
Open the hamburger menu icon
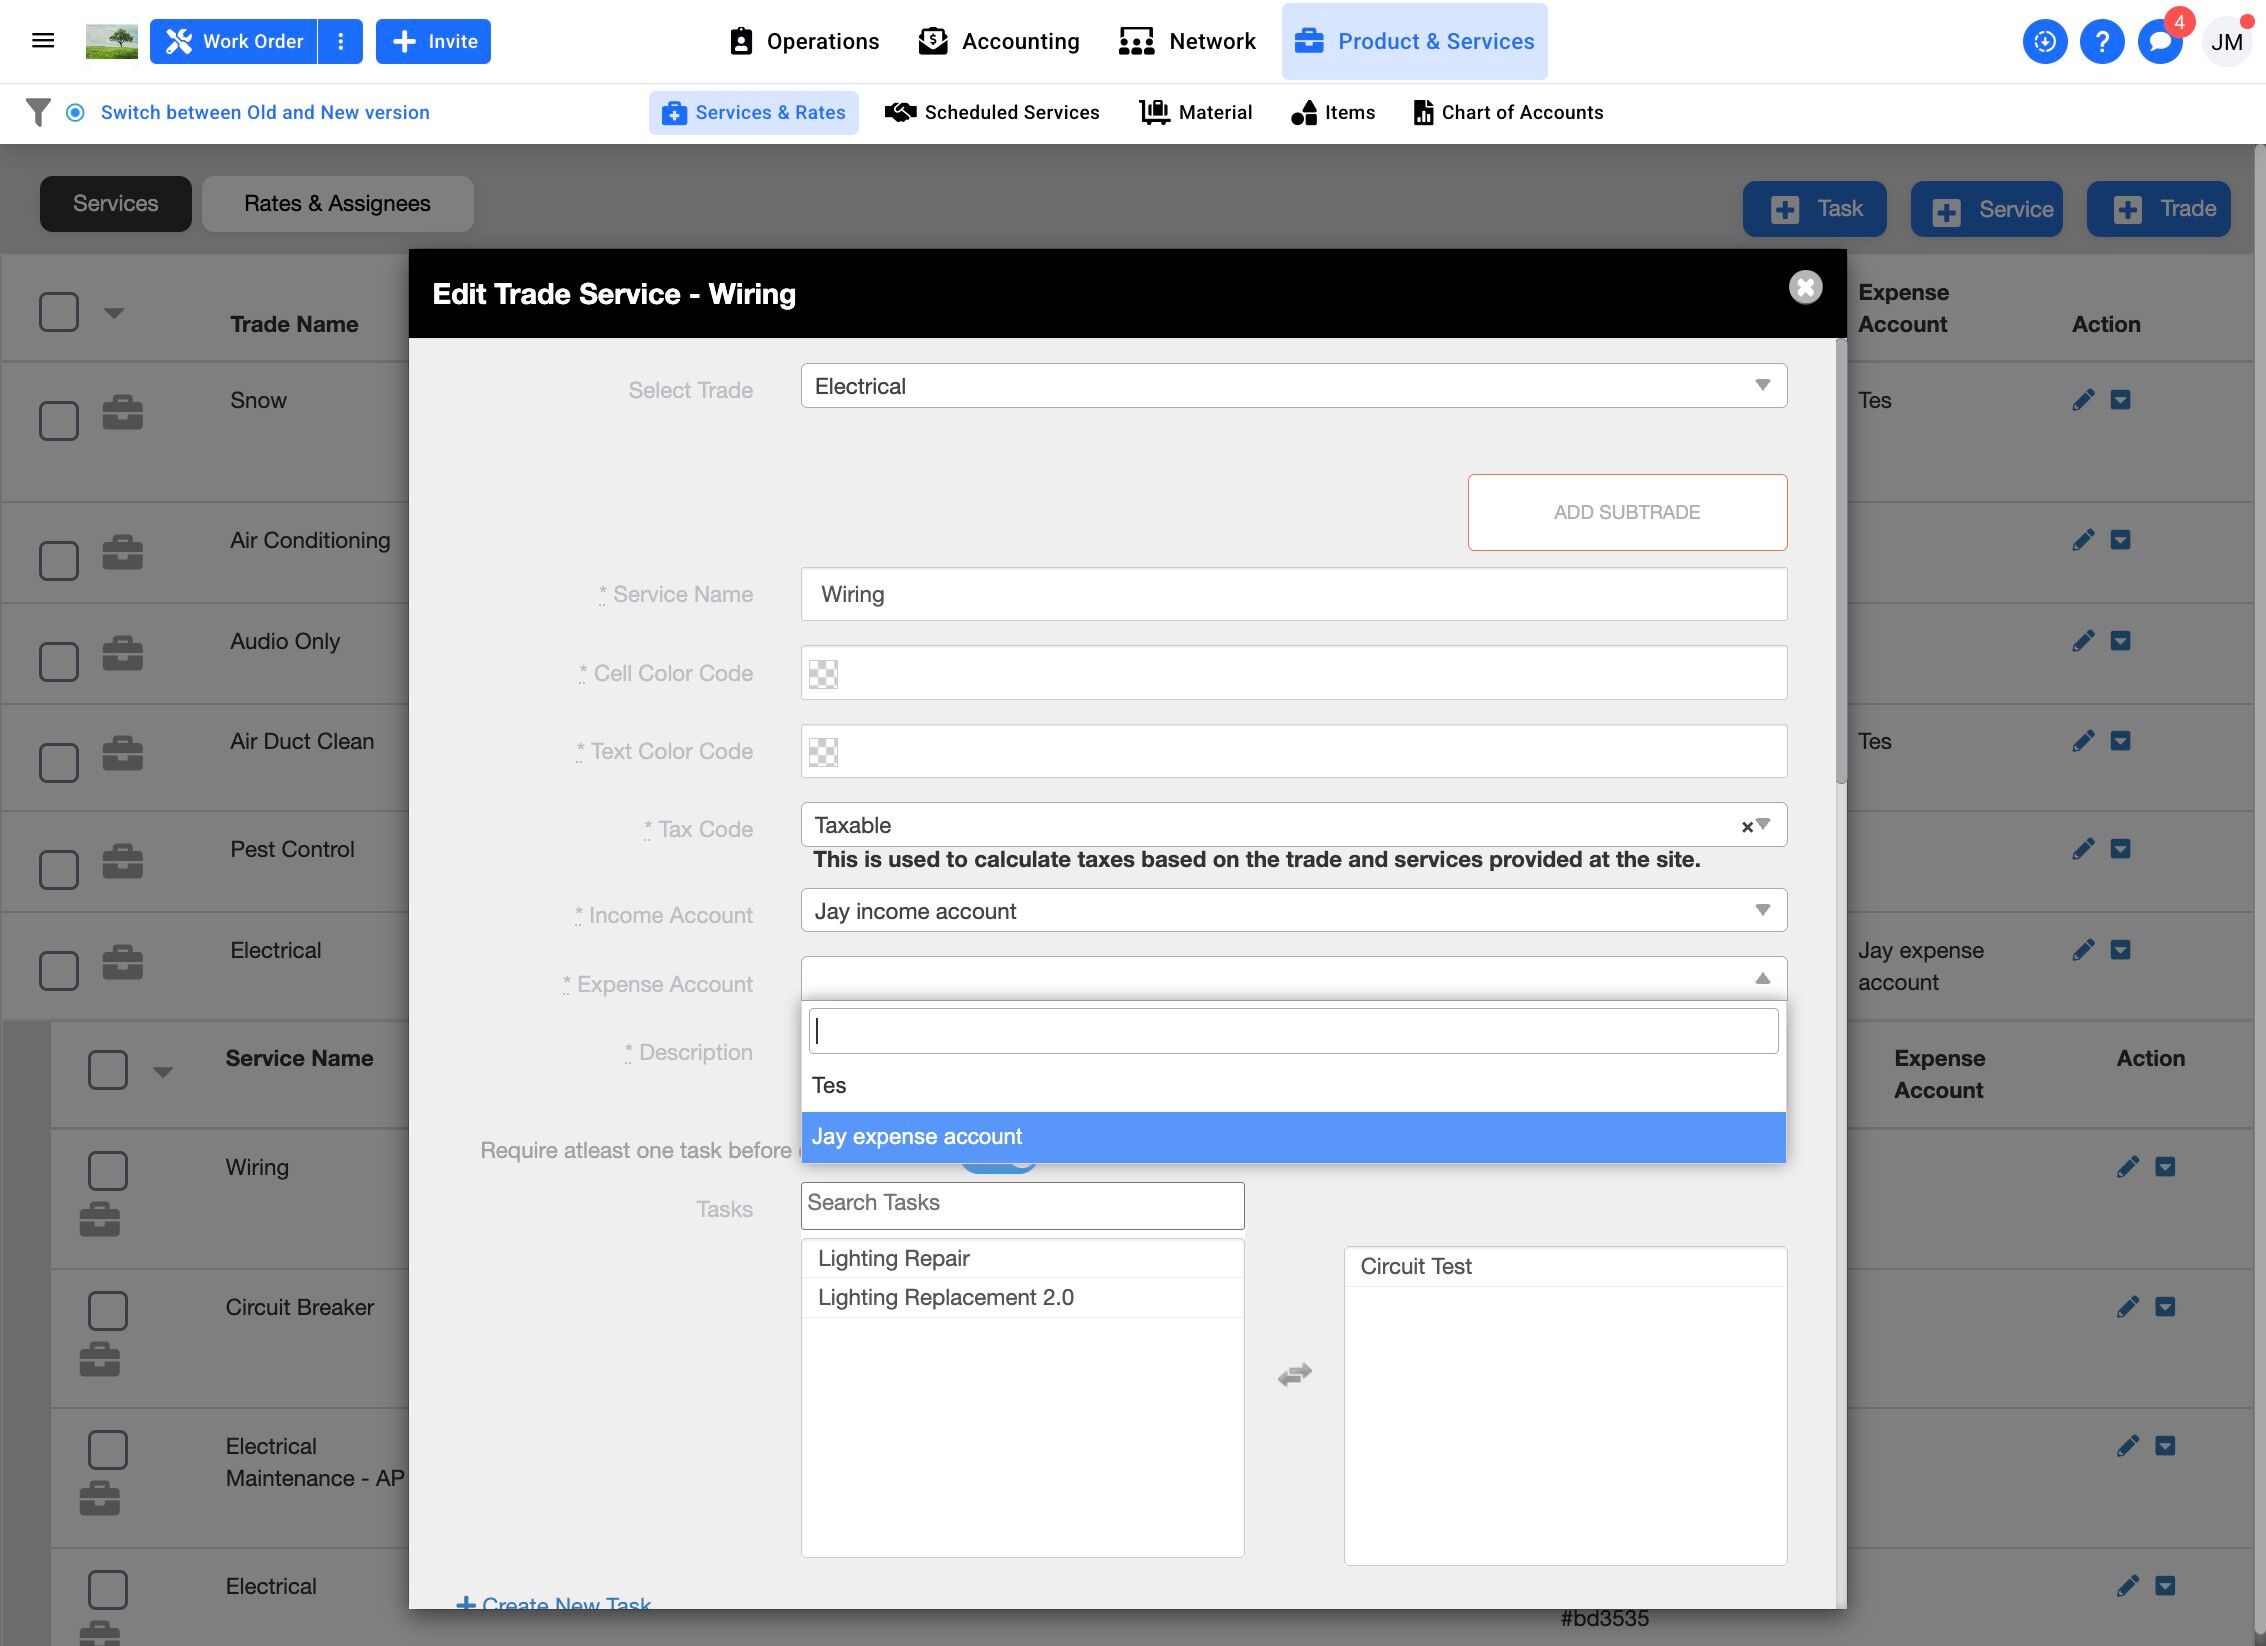coord(43,41)
